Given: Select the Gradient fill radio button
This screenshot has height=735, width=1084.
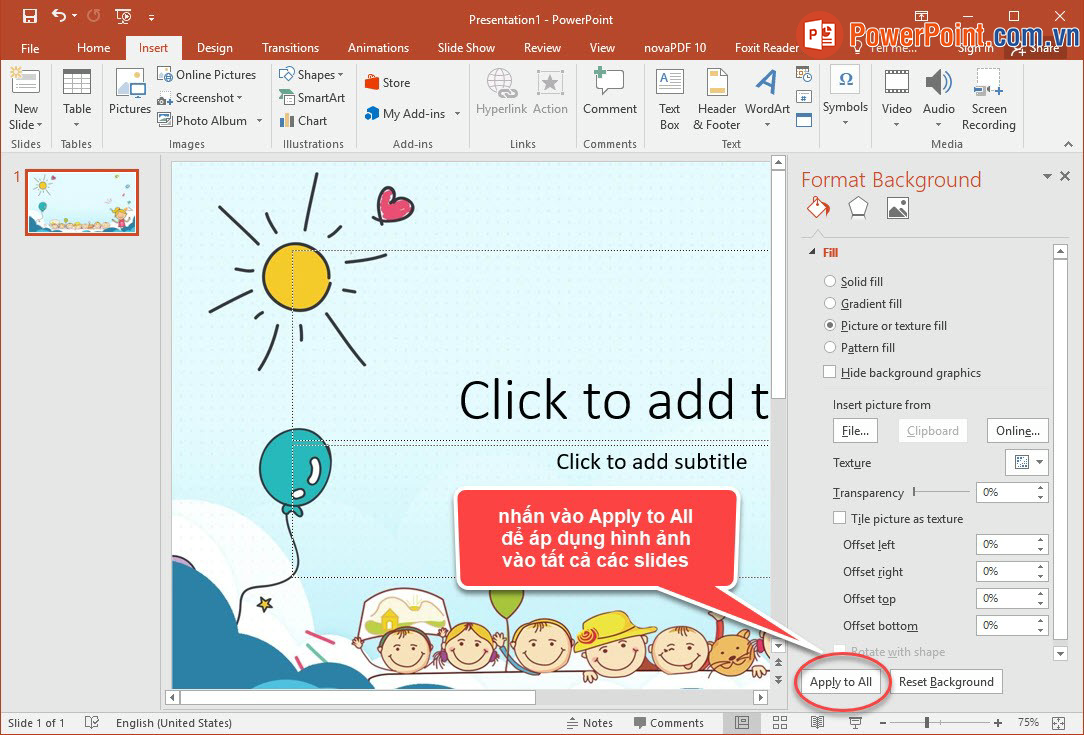Looking at the screenshot, I should pos(830,304).
